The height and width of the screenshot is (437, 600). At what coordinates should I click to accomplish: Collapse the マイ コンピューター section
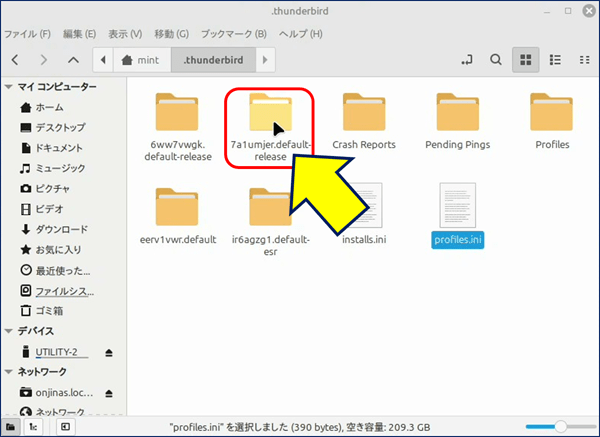point(8,87)
